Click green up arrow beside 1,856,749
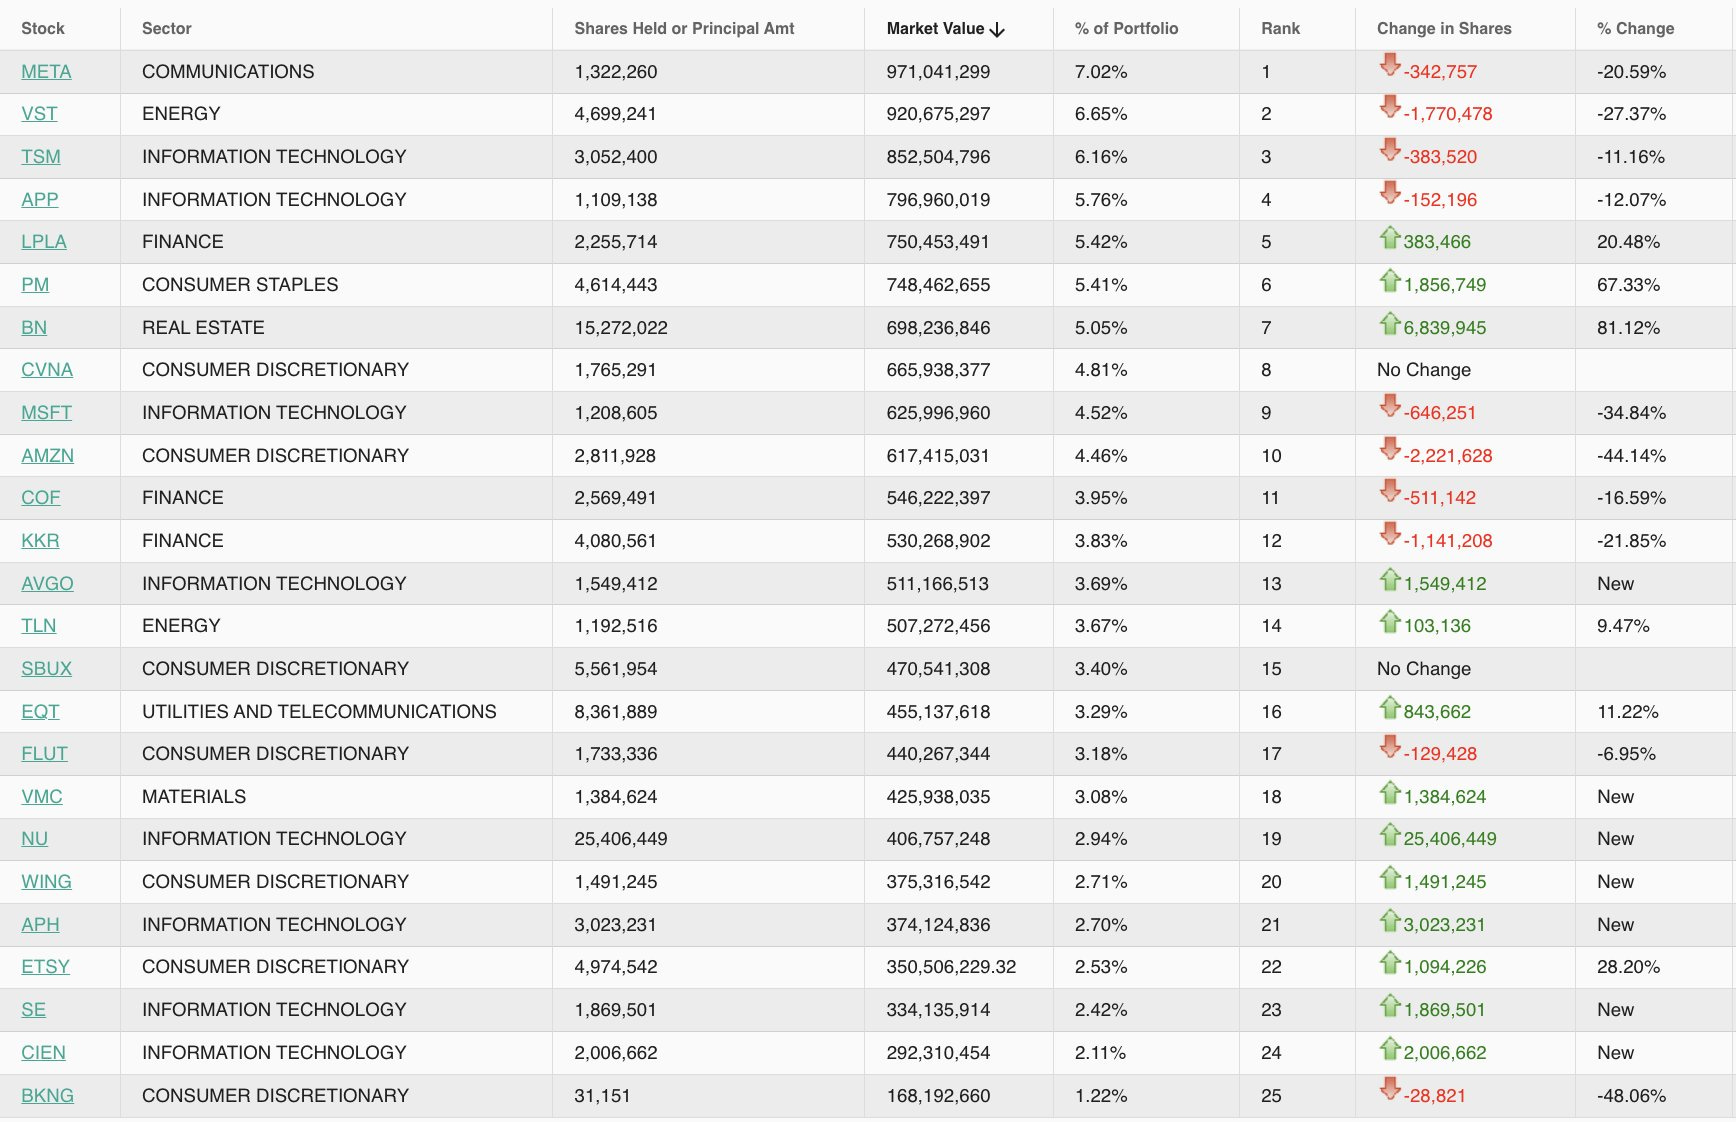 point(1390,280)
